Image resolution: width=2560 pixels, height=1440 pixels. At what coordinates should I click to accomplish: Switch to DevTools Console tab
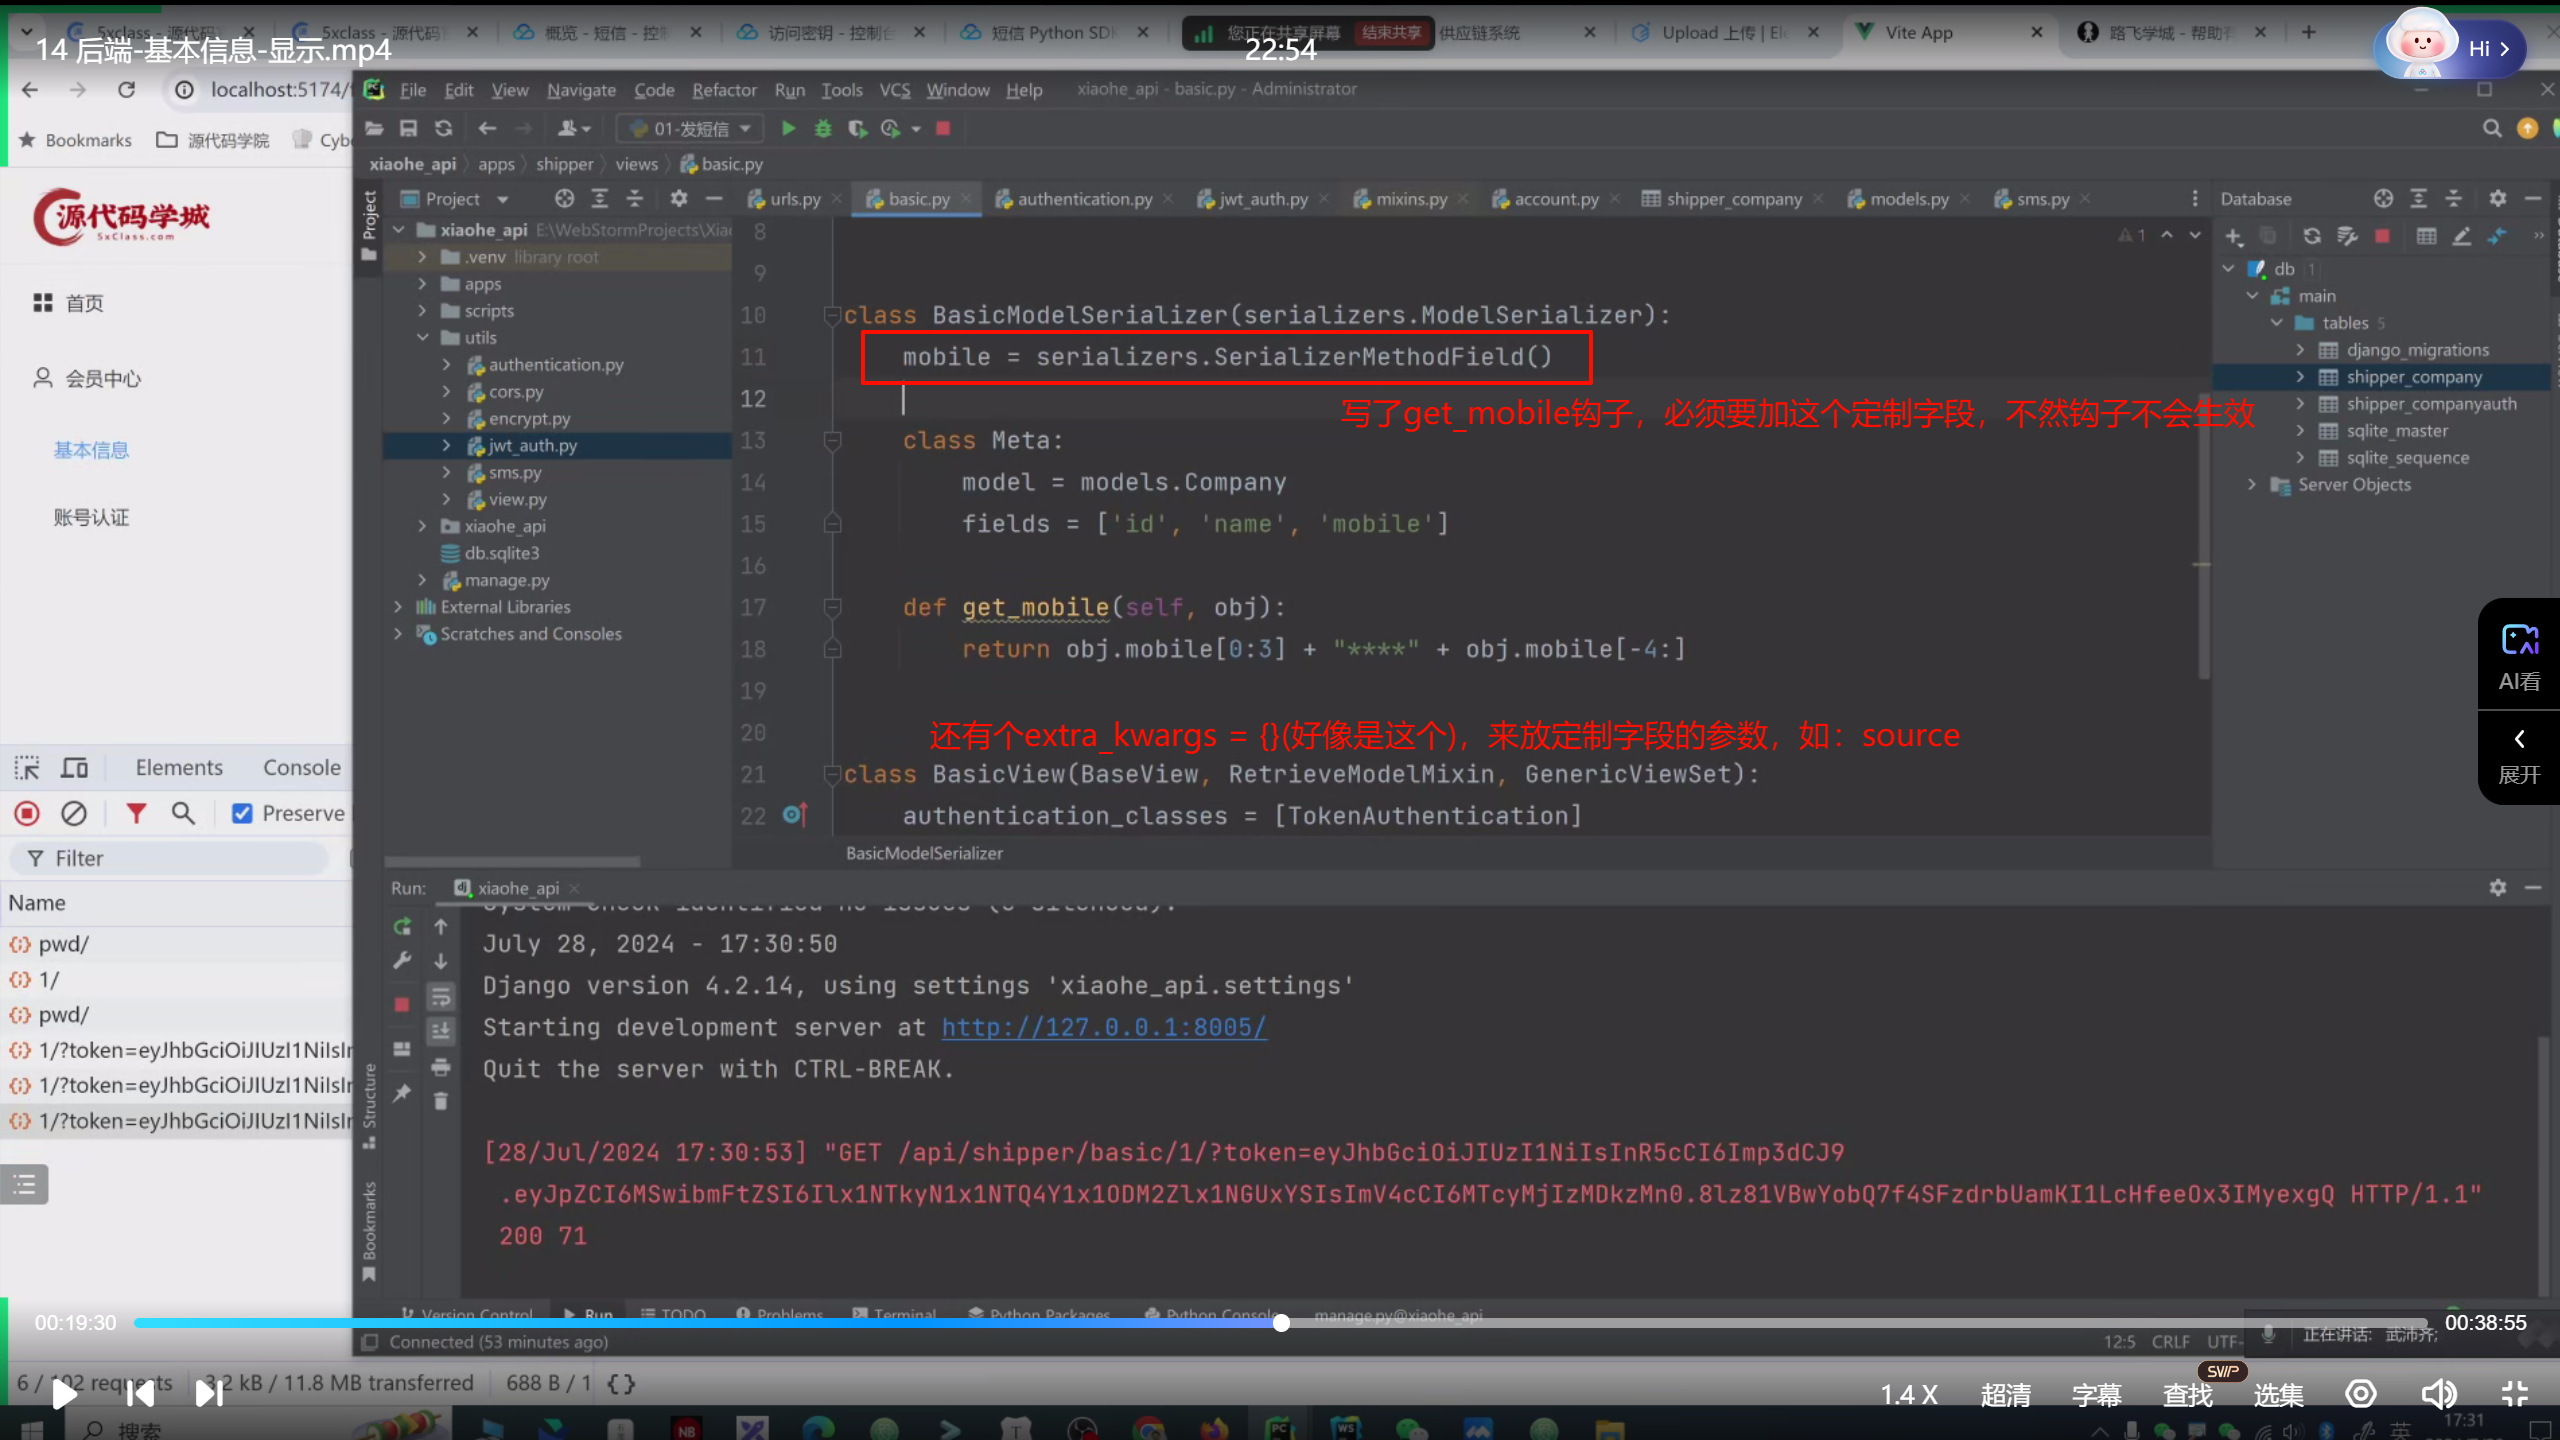(x=302, y=768)
